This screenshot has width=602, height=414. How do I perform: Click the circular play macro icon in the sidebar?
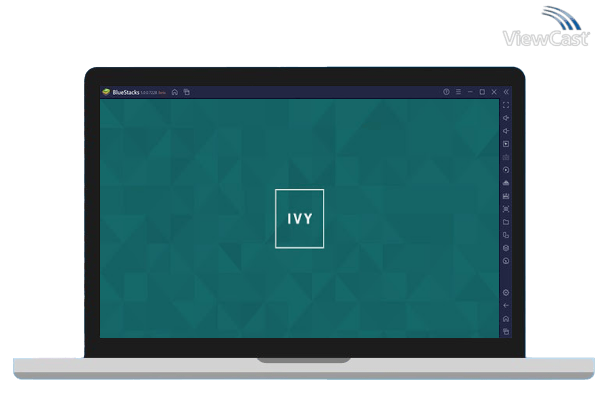[x=506, y=170]
